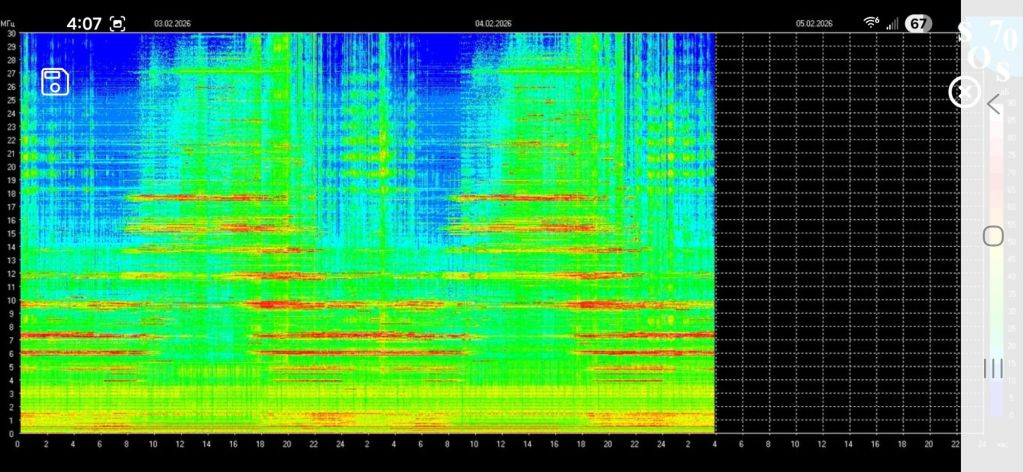This screenshot has height=472, width=1024.
Task: Open recent apps with three-bar button
Action: click(x=993, y=368)
